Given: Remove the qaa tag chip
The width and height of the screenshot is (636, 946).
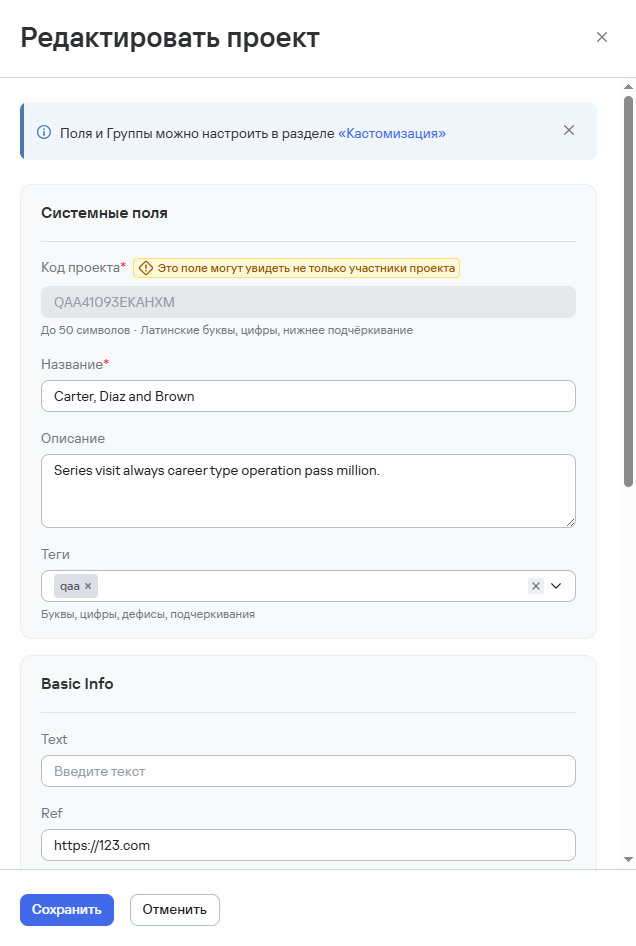Looking at the screenshot, I should pyautogui.click(x=88, y=586).
